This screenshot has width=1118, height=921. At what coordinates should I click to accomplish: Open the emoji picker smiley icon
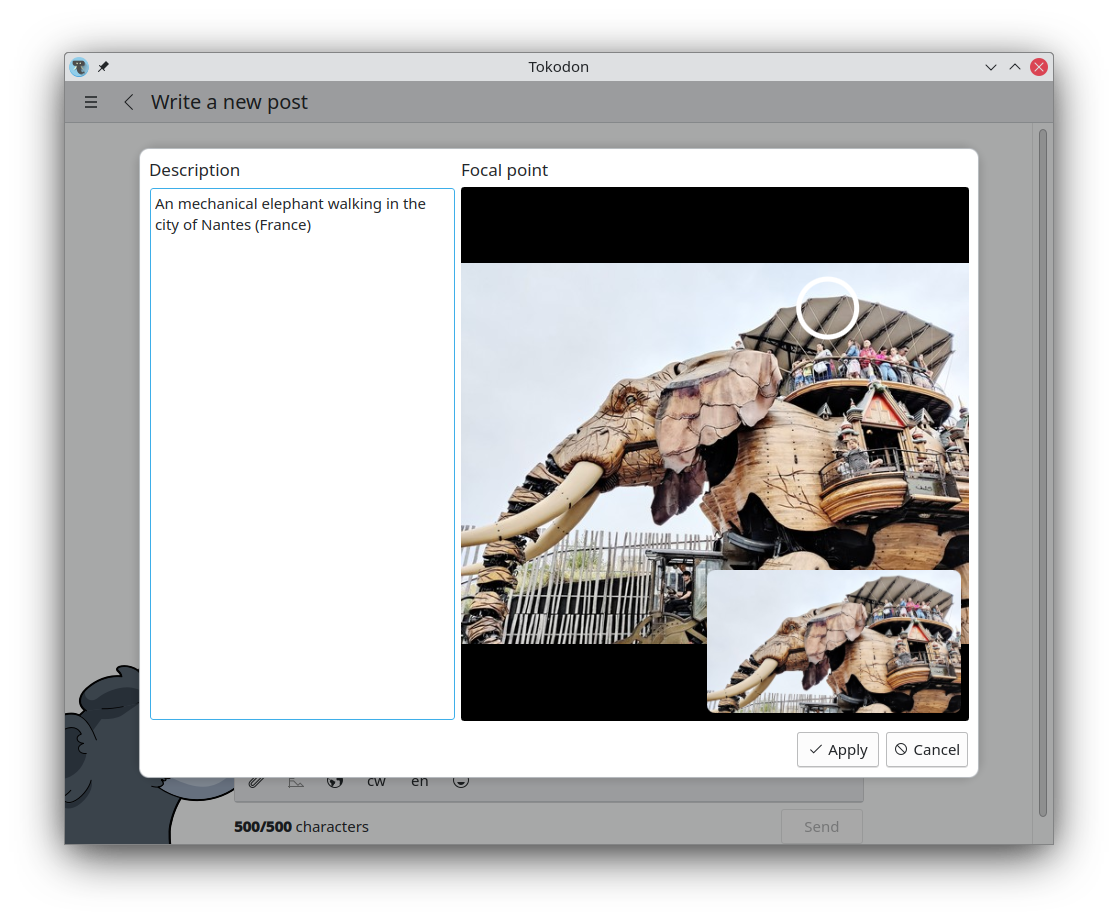[x=461, y=782]
